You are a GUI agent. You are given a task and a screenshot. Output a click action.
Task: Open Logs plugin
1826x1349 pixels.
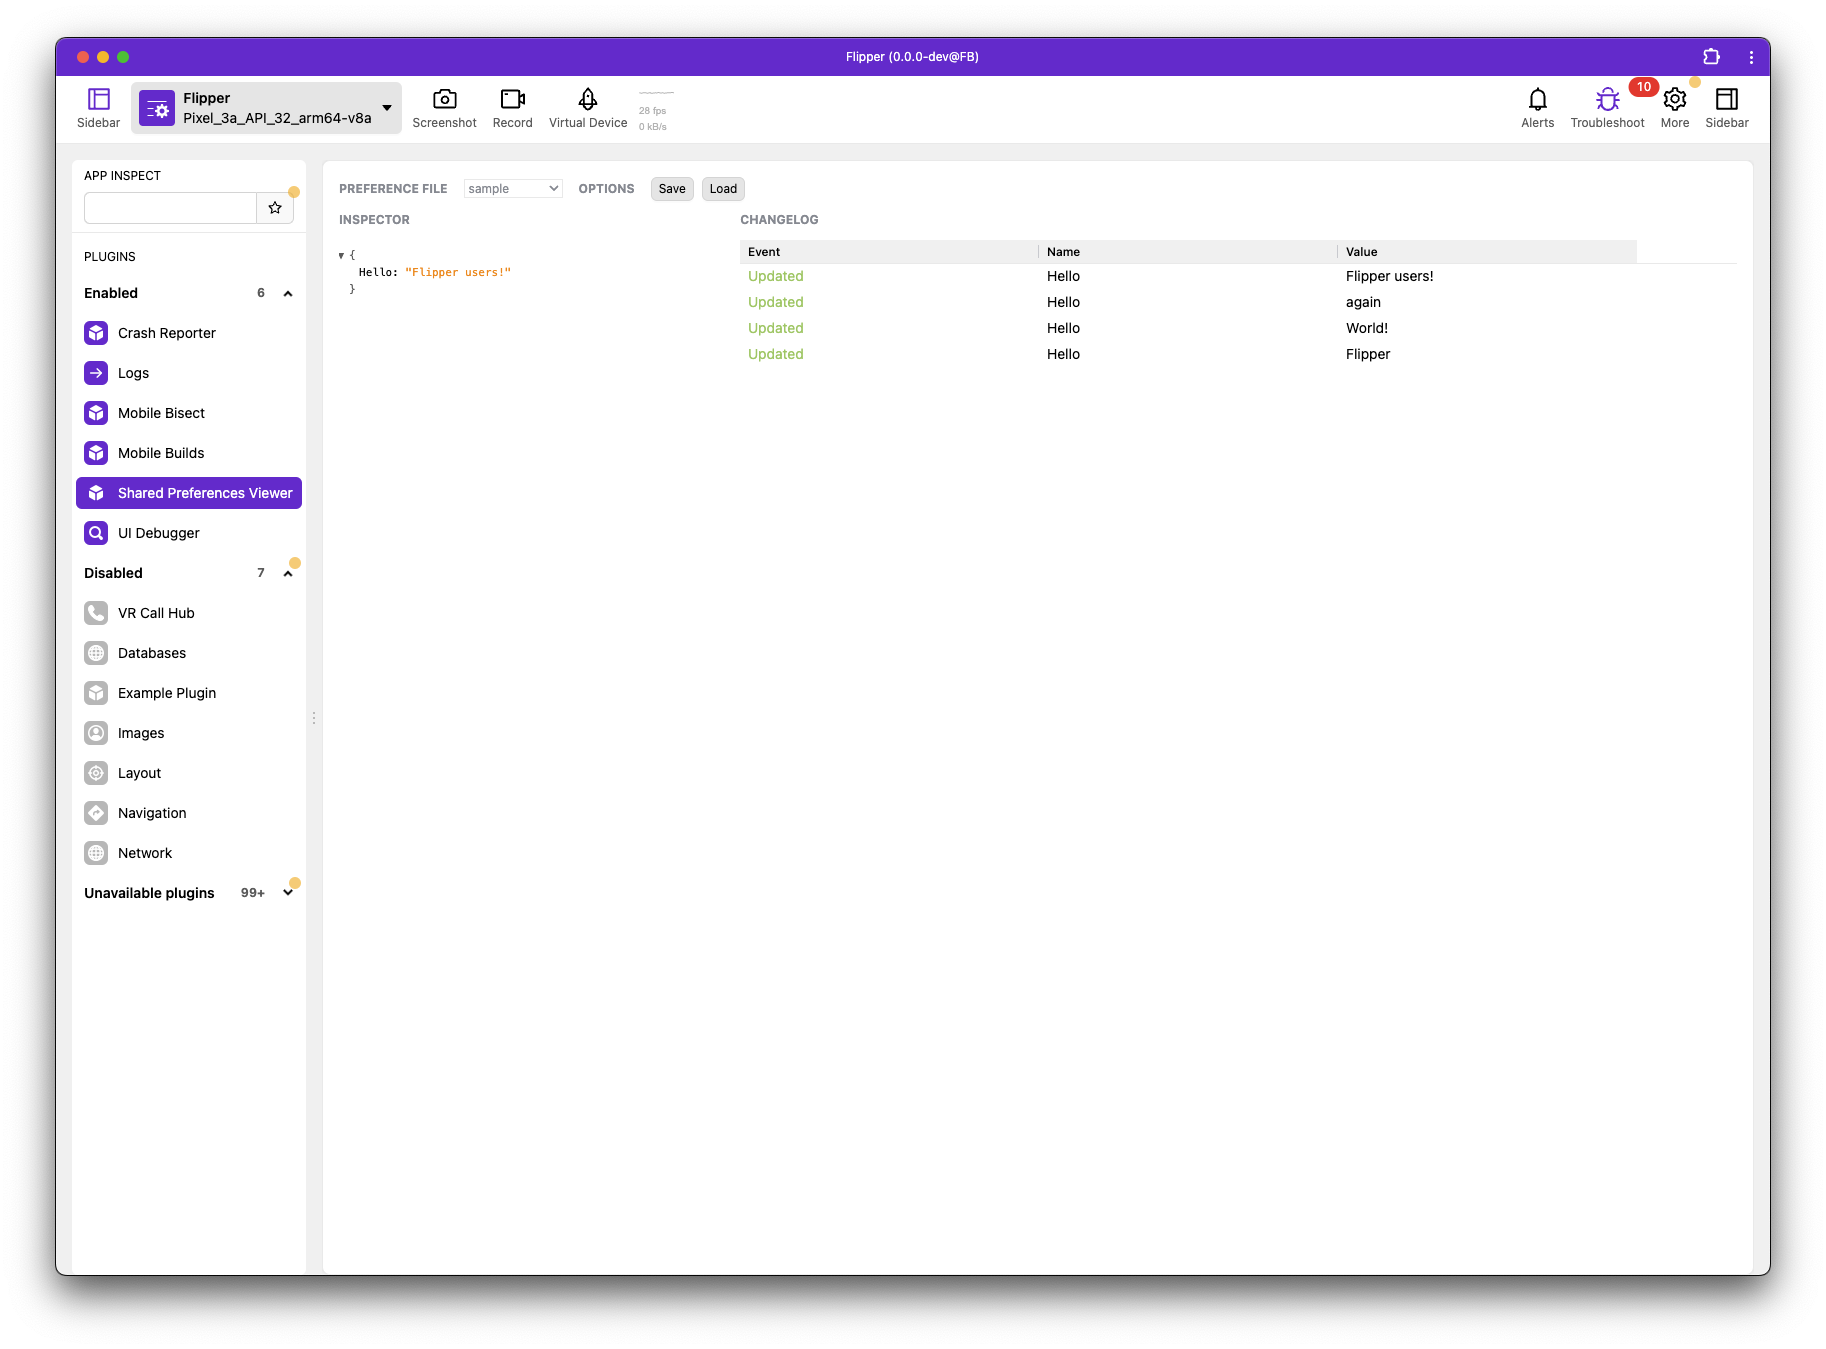pyautogui.click(x=189, y=373)
